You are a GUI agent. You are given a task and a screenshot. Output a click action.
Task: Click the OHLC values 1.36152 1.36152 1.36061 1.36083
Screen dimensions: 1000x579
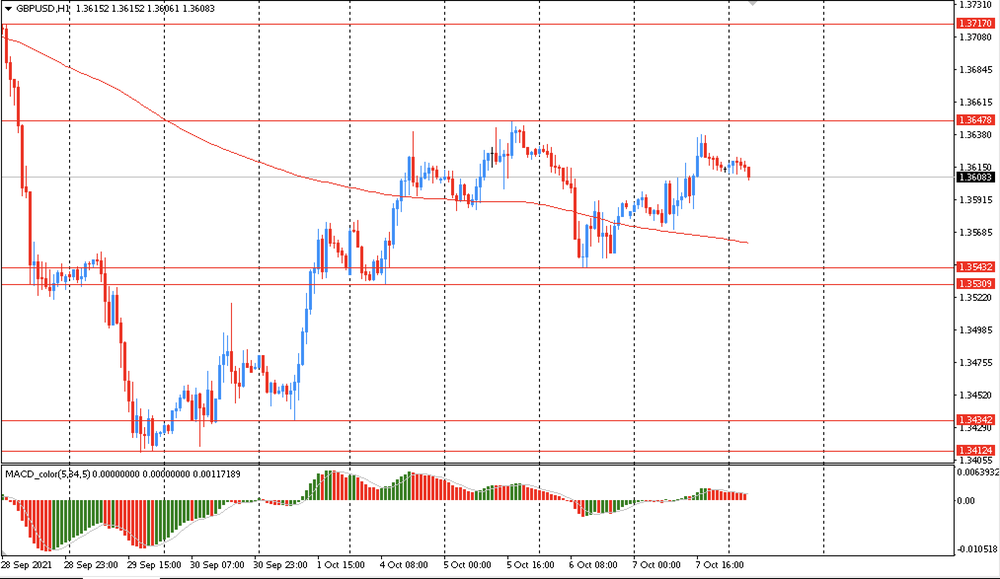coord(145,9)
